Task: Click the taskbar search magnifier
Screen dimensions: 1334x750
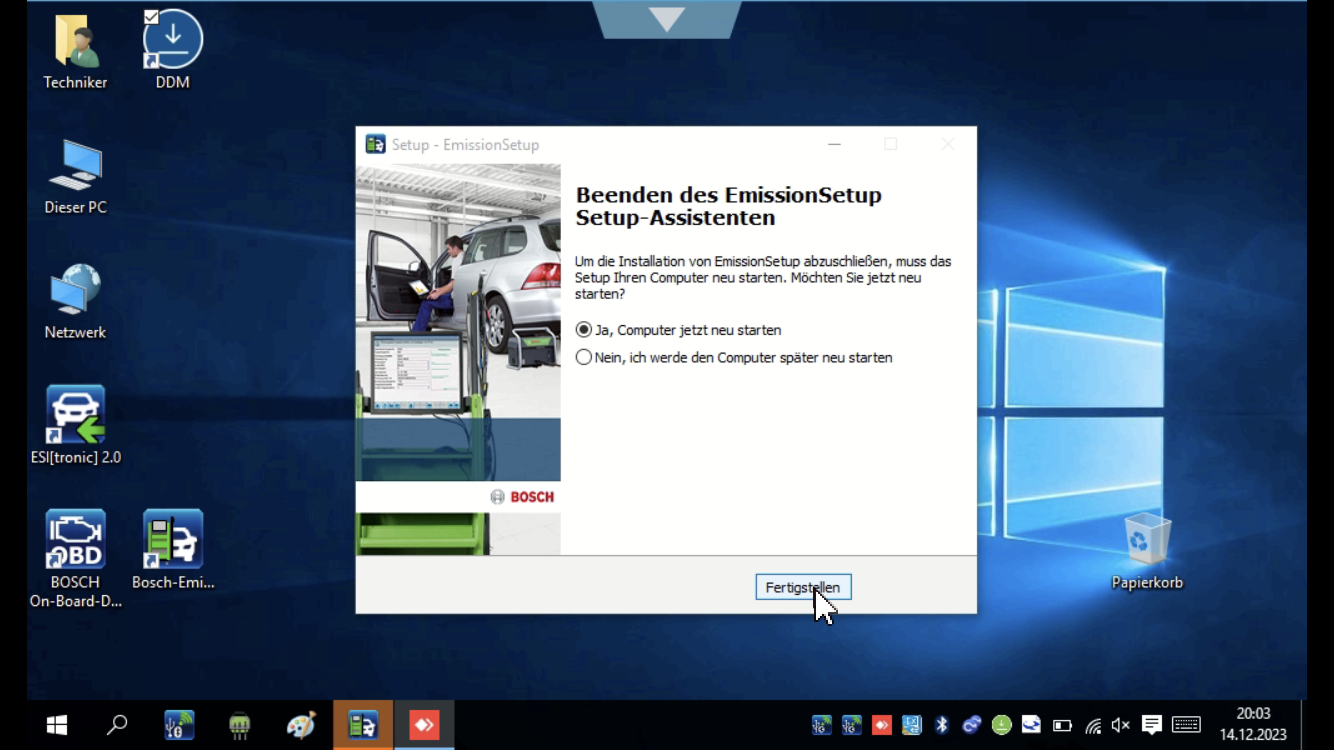Action: [117, 725]
